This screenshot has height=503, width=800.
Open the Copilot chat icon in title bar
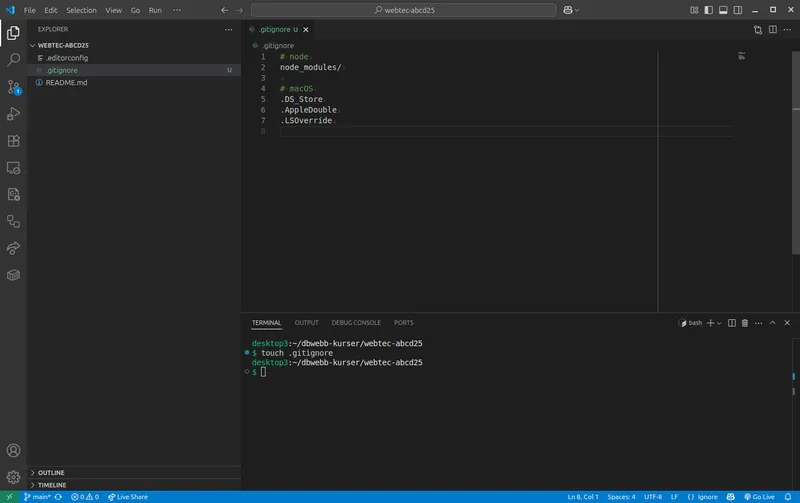568,10
